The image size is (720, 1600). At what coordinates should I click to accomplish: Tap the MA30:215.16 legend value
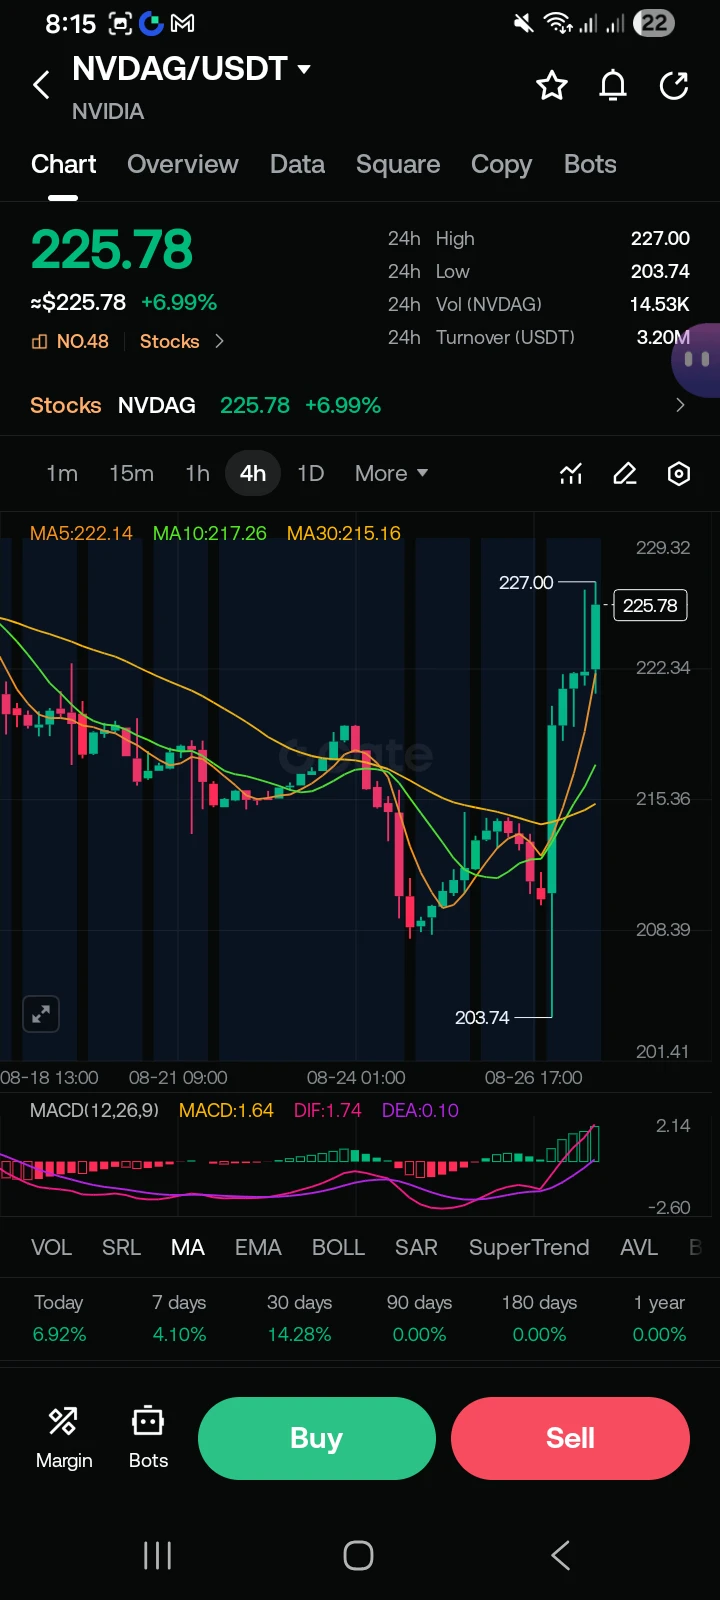click(x=343, y=533)
